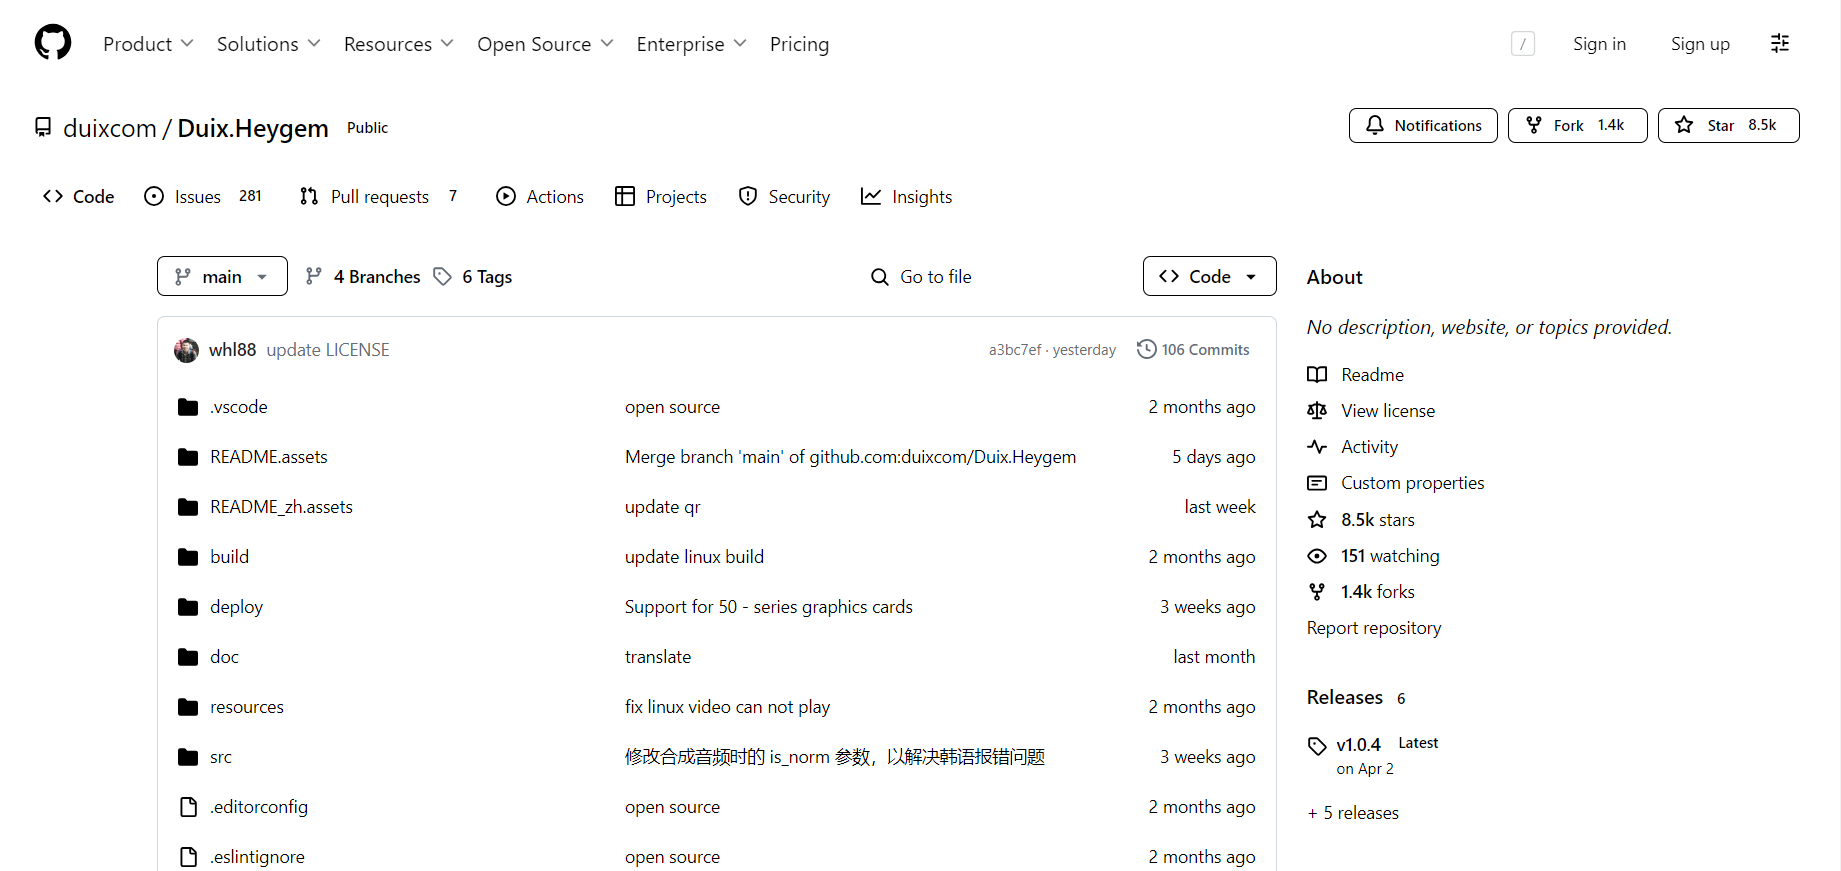
Task: Open the README.assets folder
Action: [x=269, y=457]
